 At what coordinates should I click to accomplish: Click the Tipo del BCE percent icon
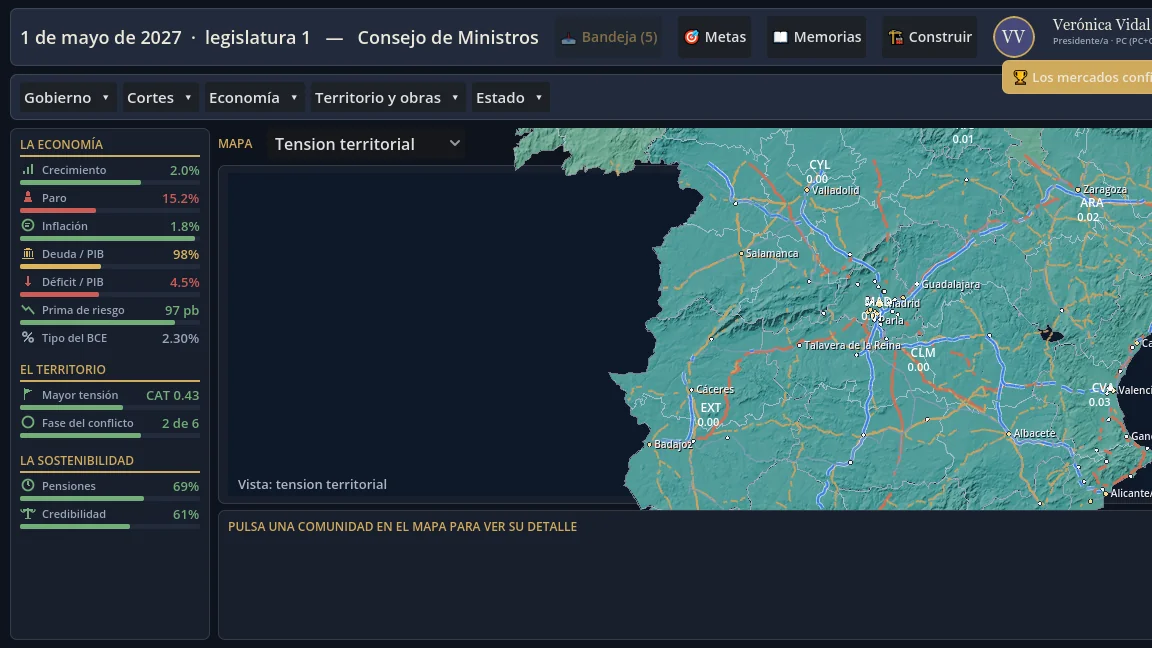28,337
